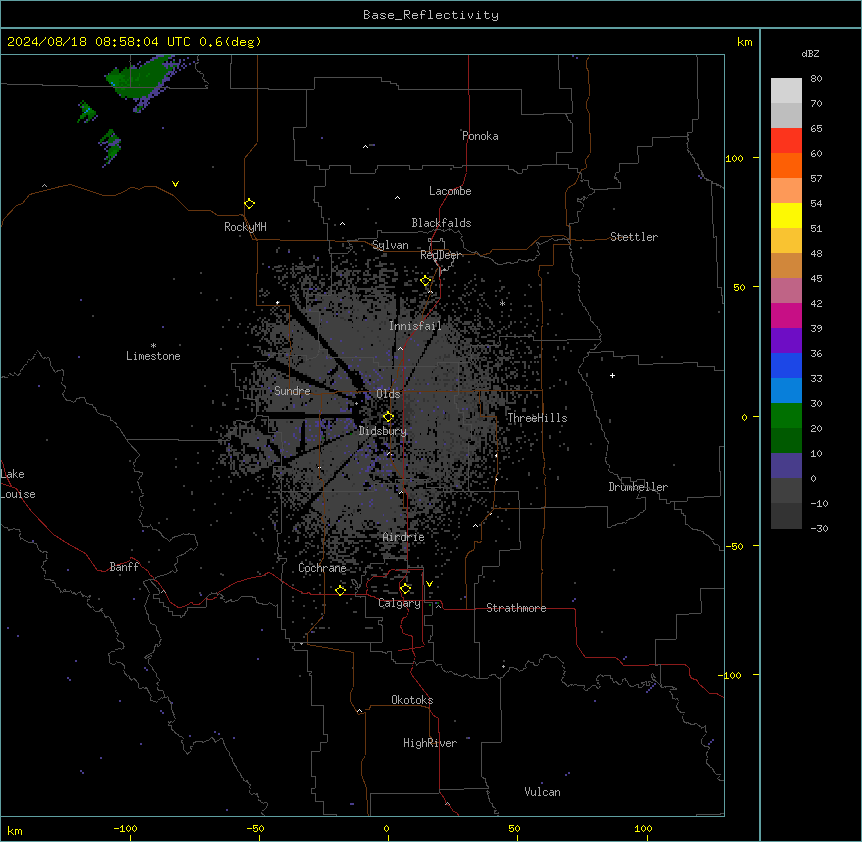Click the RockyMH label
This screenshot has height=842, width=862.
pyautogui.click(x=245, y=227)
